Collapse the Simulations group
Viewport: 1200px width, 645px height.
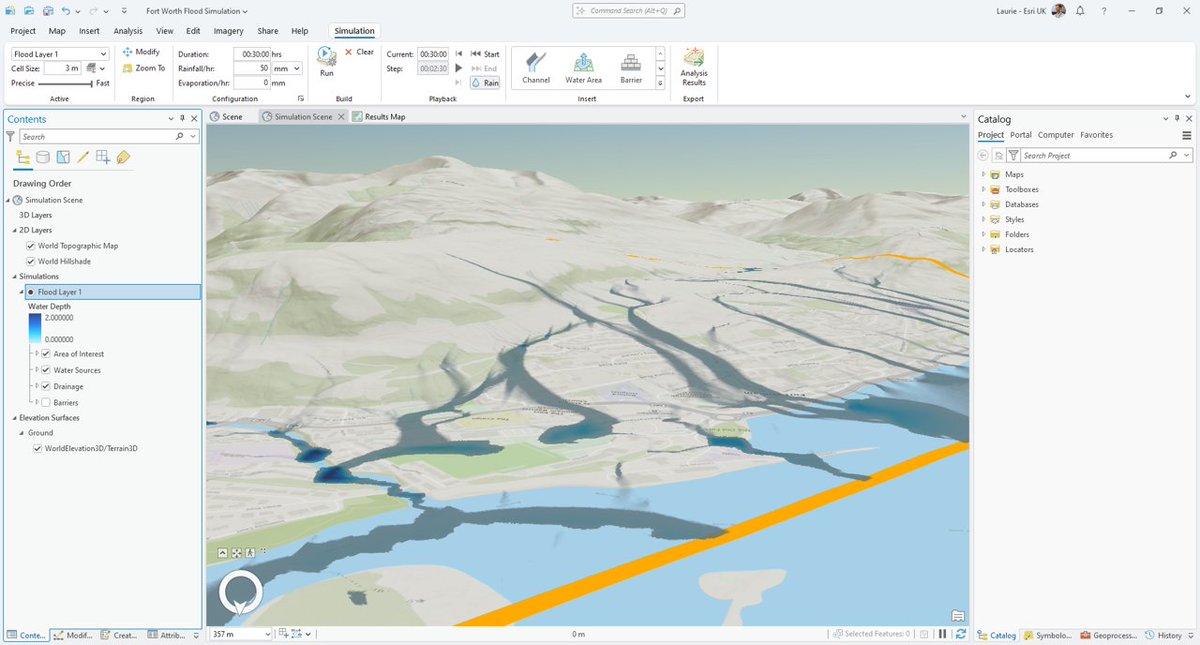tap(14, 276)
